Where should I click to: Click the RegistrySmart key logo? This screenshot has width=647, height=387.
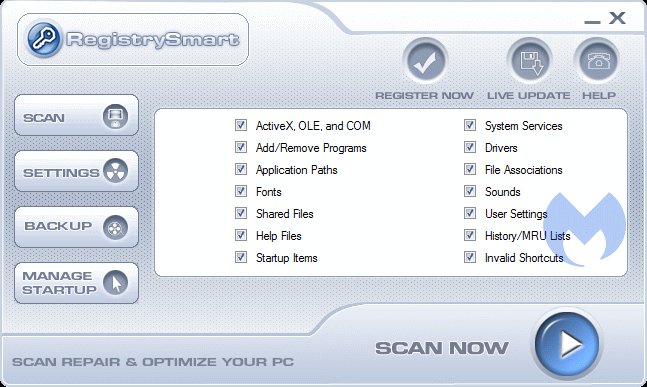(43, 39)
